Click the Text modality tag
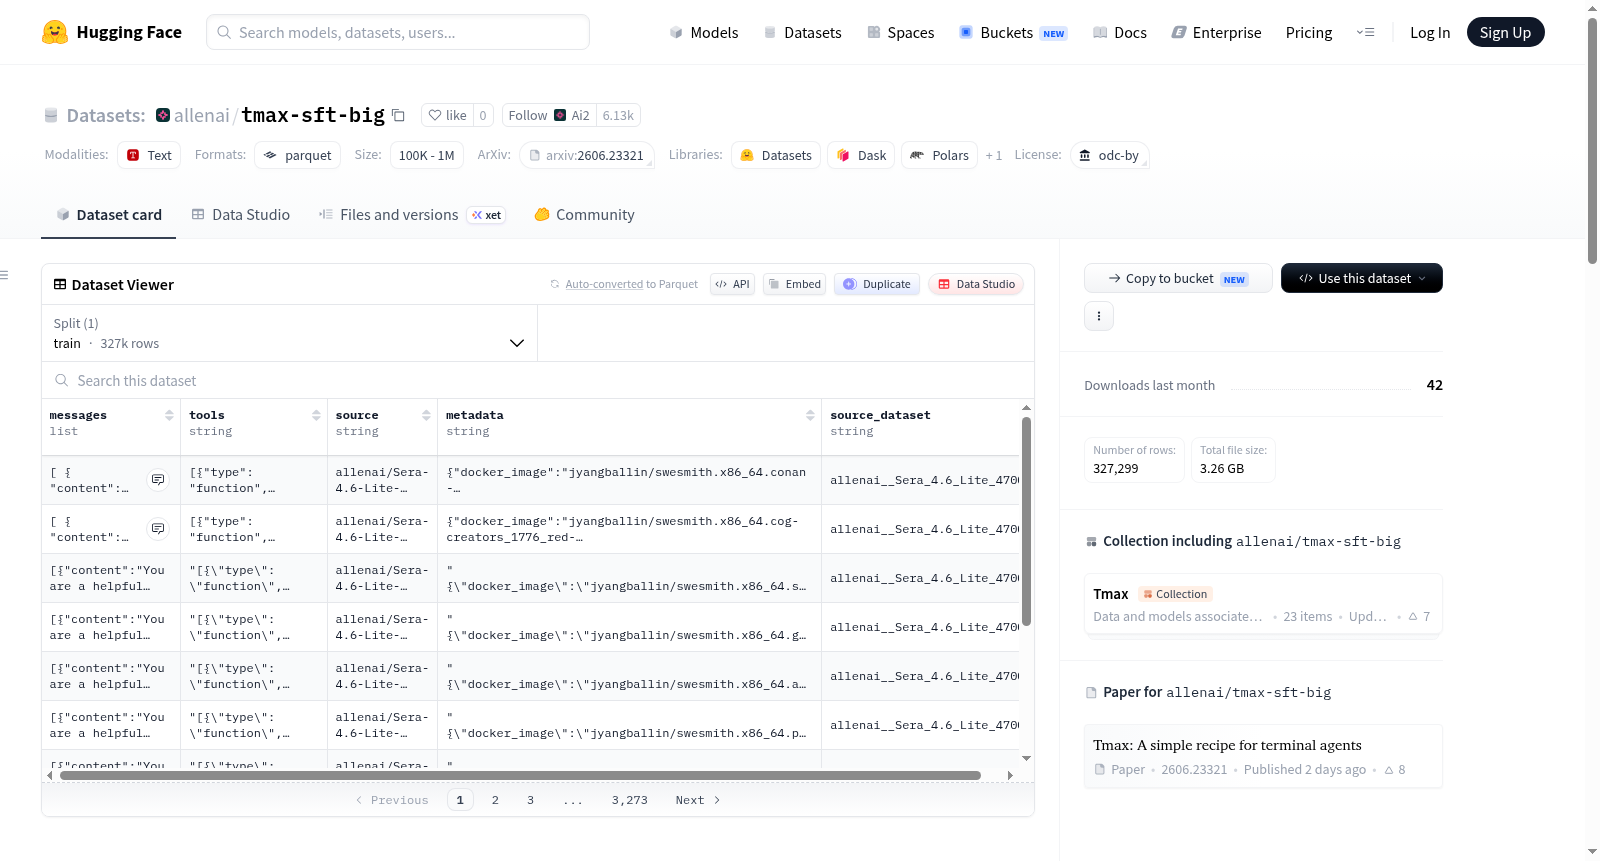 click(149, 155)
